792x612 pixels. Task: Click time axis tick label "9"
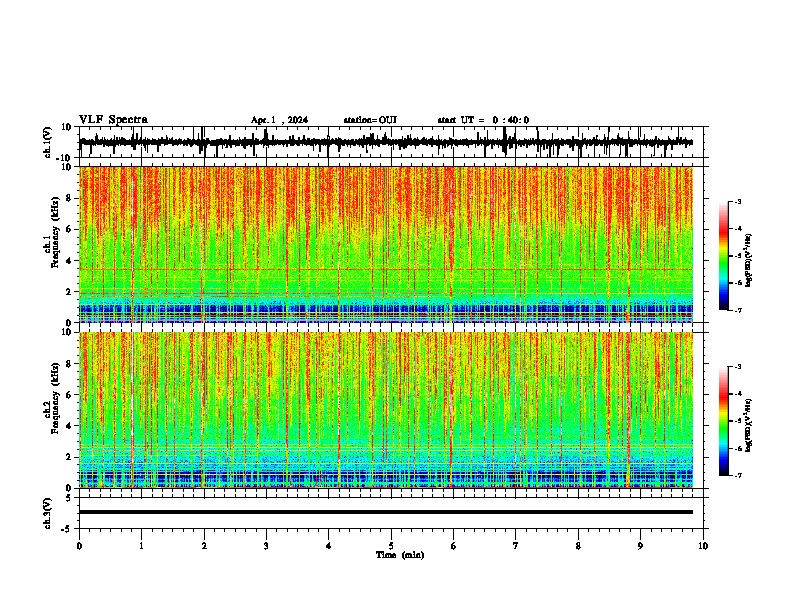click(640, 546)
